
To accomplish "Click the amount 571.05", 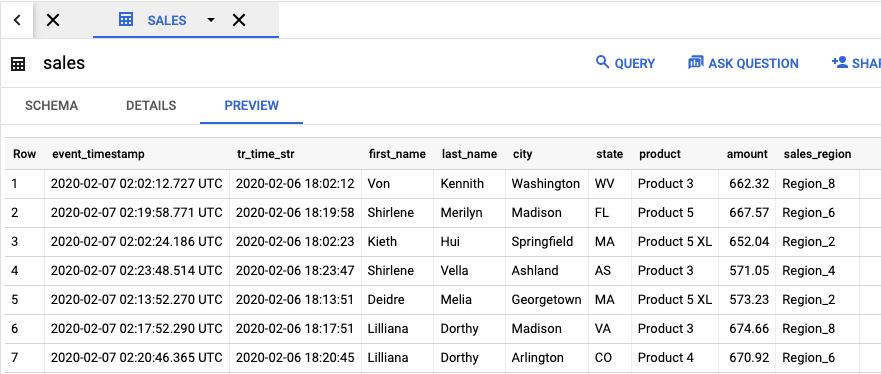I will (749, 271).
